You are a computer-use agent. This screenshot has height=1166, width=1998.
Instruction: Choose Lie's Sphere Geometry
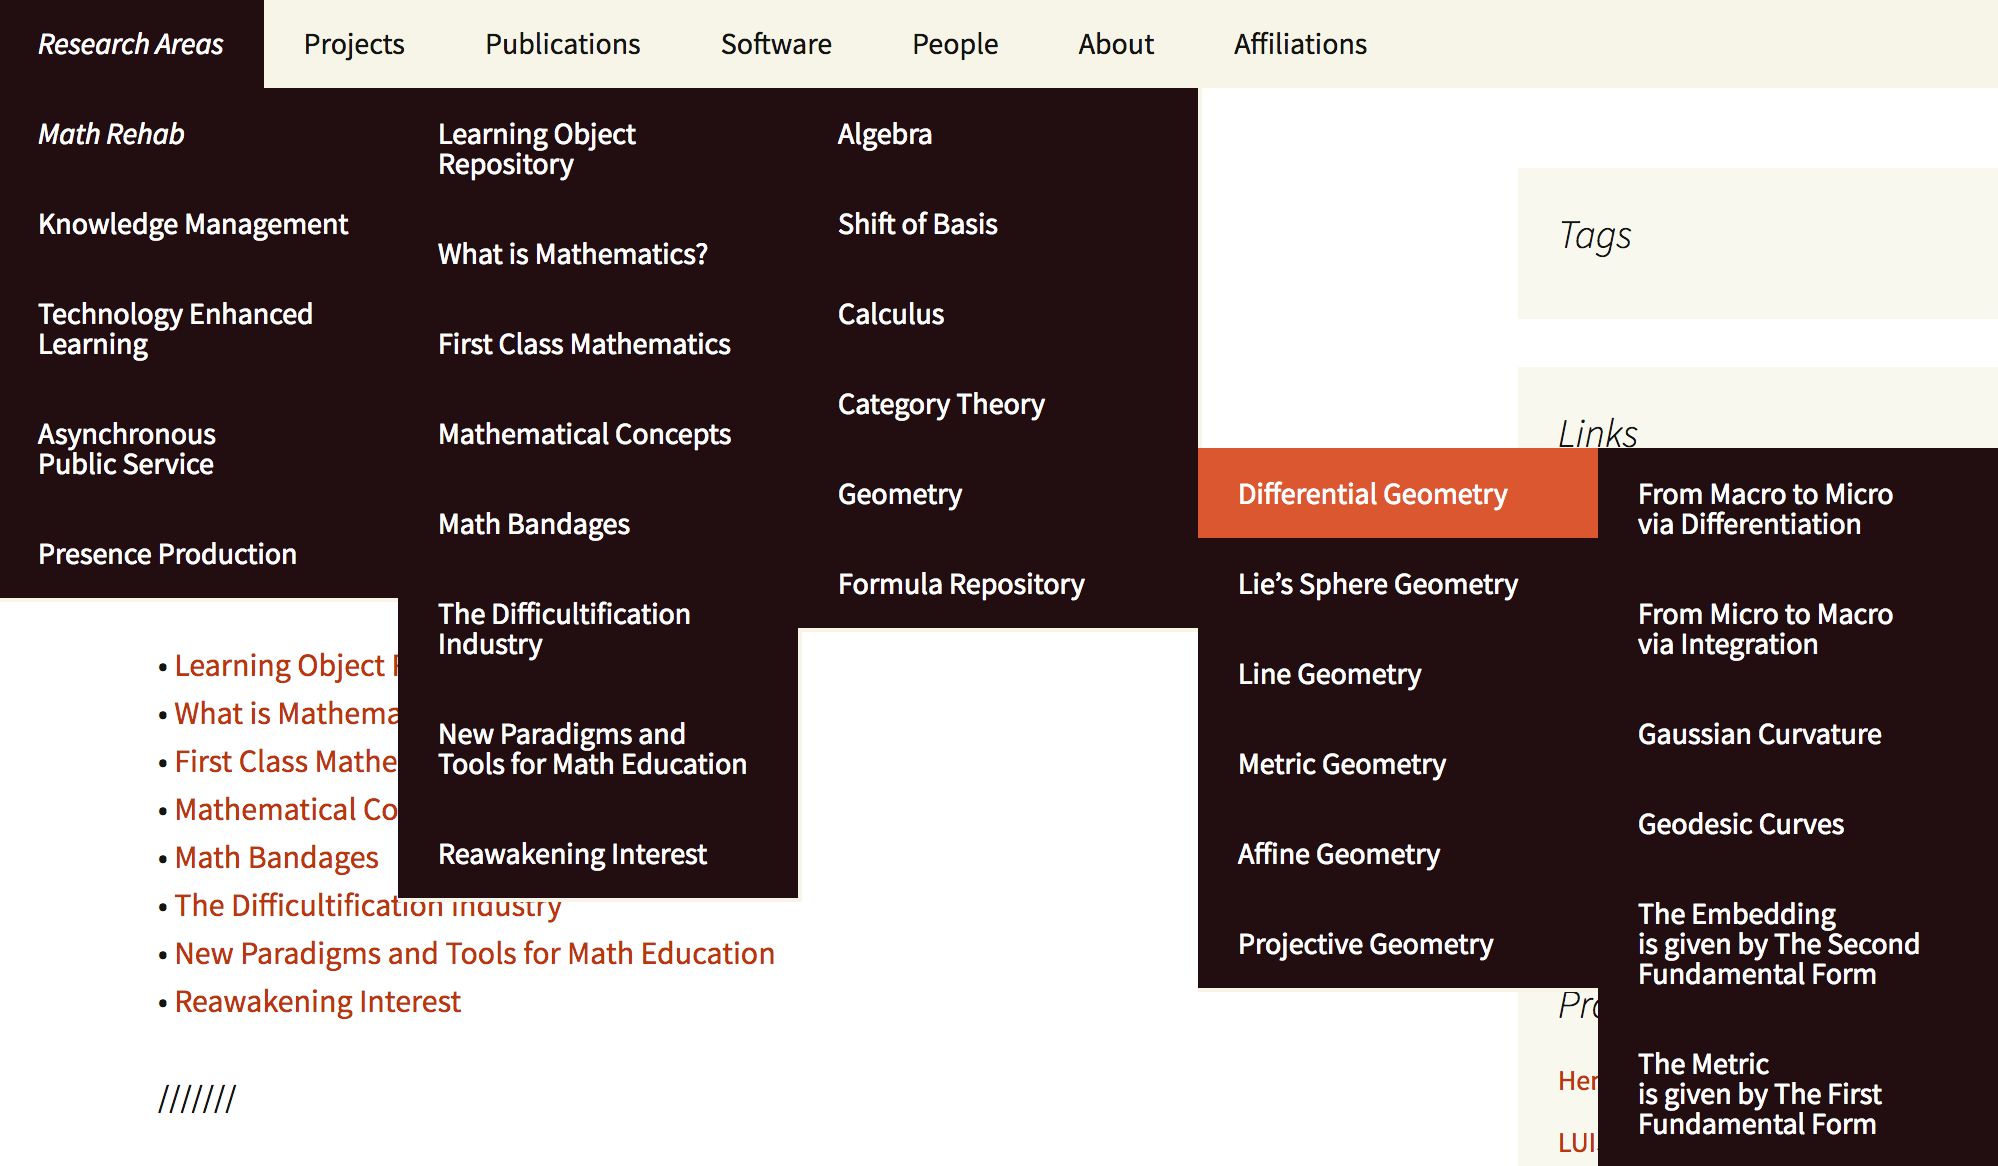coord(1377,584)
